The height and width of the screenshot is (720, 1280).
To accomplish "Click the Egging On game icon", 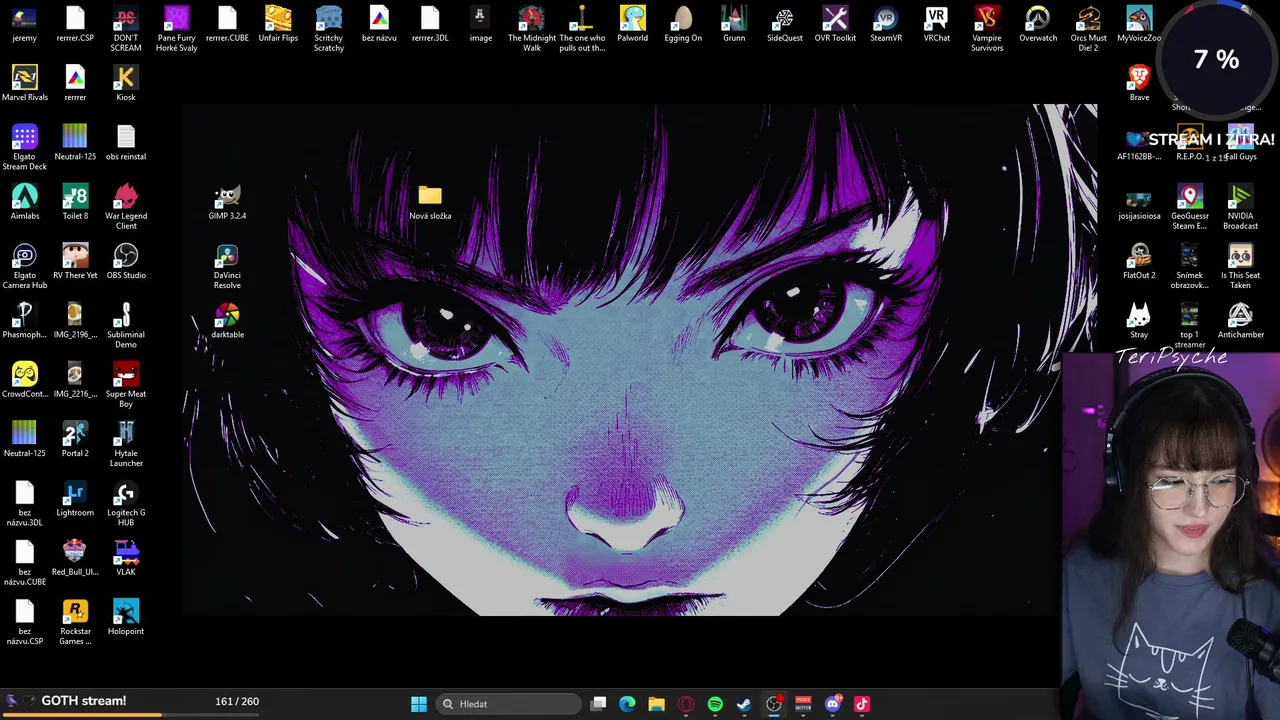I will pos(683,24).
